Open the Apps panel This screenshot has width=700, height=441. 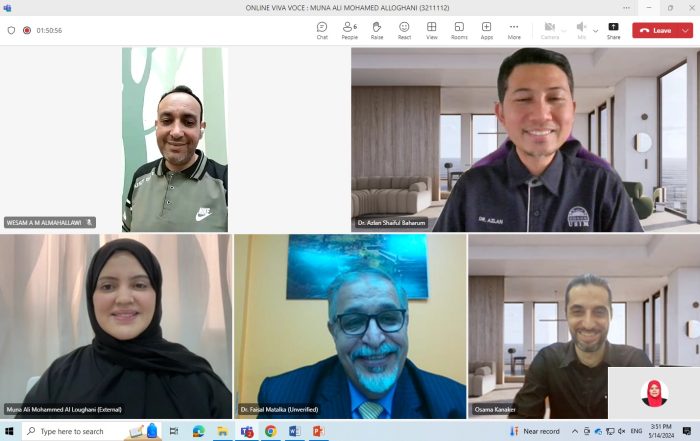pos(486,30)
